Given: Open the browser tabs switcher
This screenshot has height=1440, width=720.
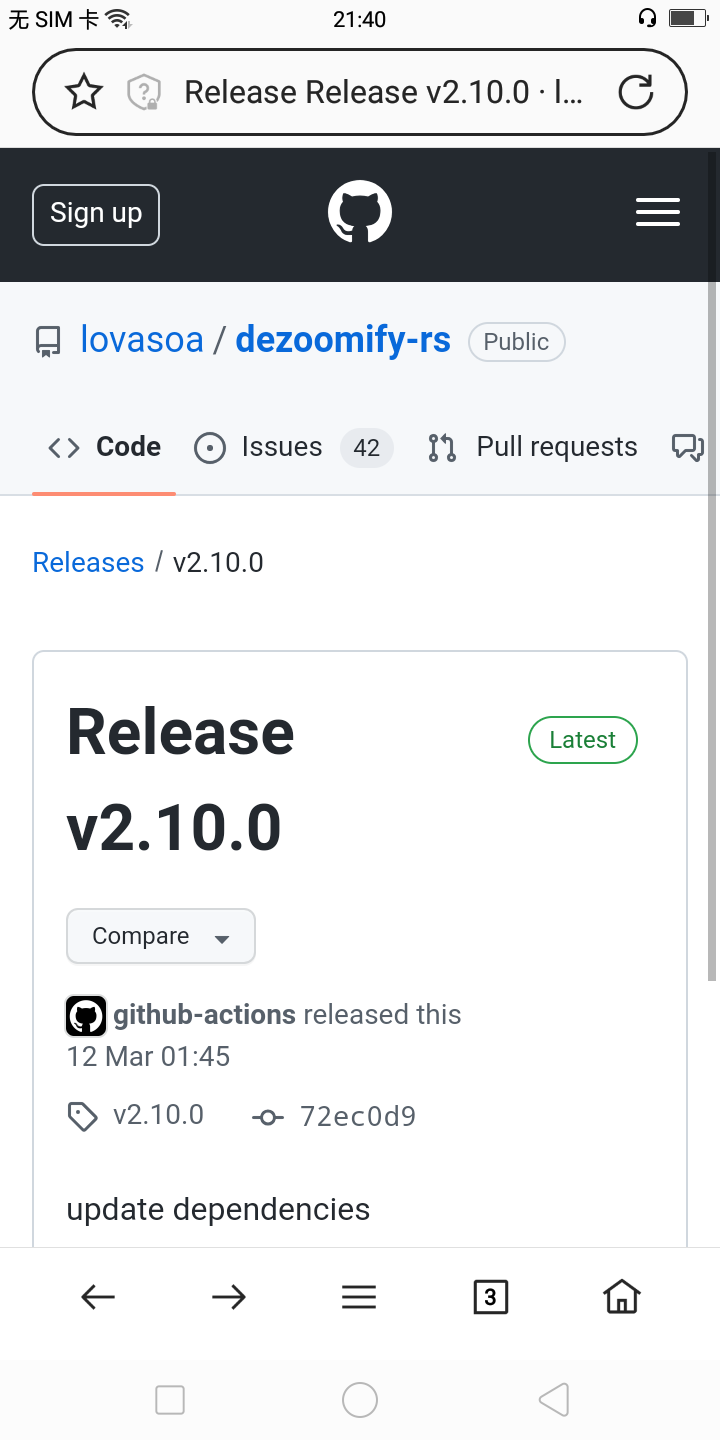Looking at the screenshot, I should [490, 1297].
